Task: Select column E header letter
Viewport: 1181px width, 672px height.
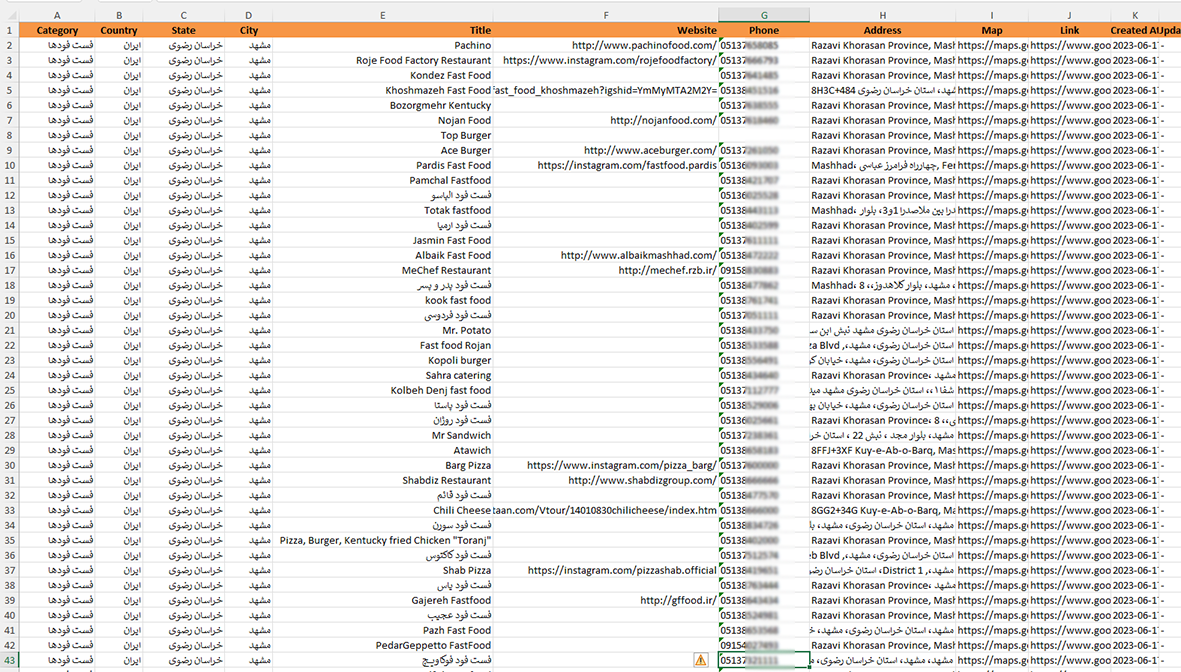Action: coord(383,15)
